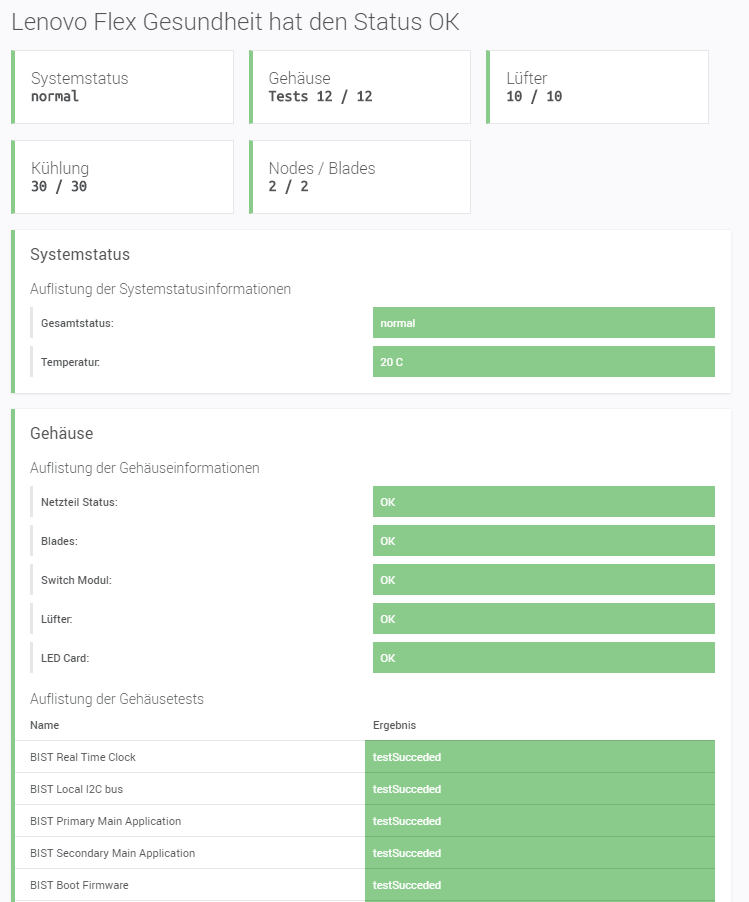The width and height of the screenshot is (749, 902).
Task: Click the Gesamtstatus green value bar
Action: click(543, 323)
